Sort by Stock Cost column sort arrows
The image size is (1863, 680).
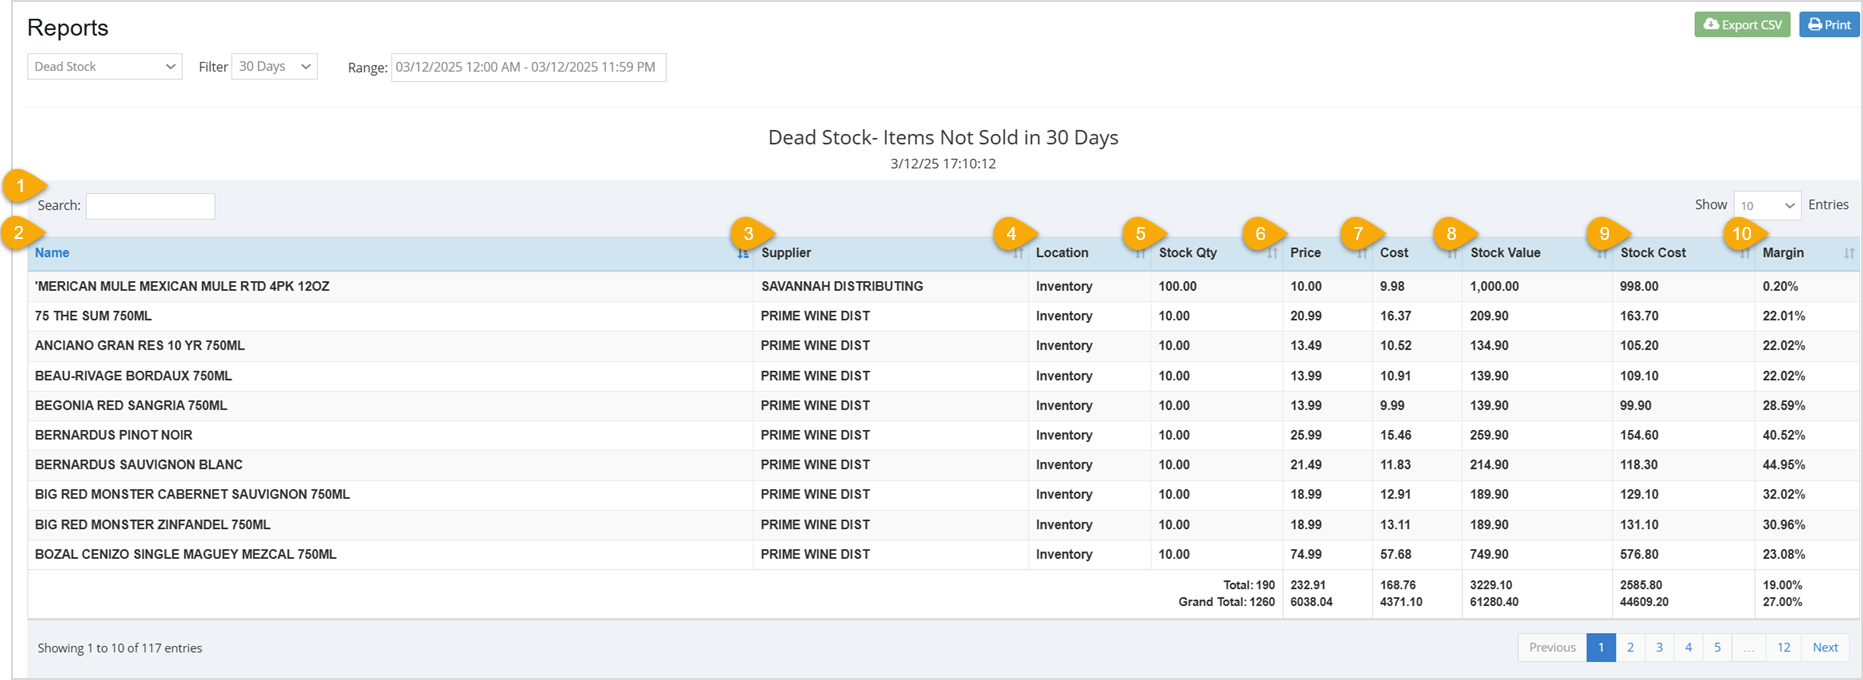pyautogui.click(x=1744, y=254)
